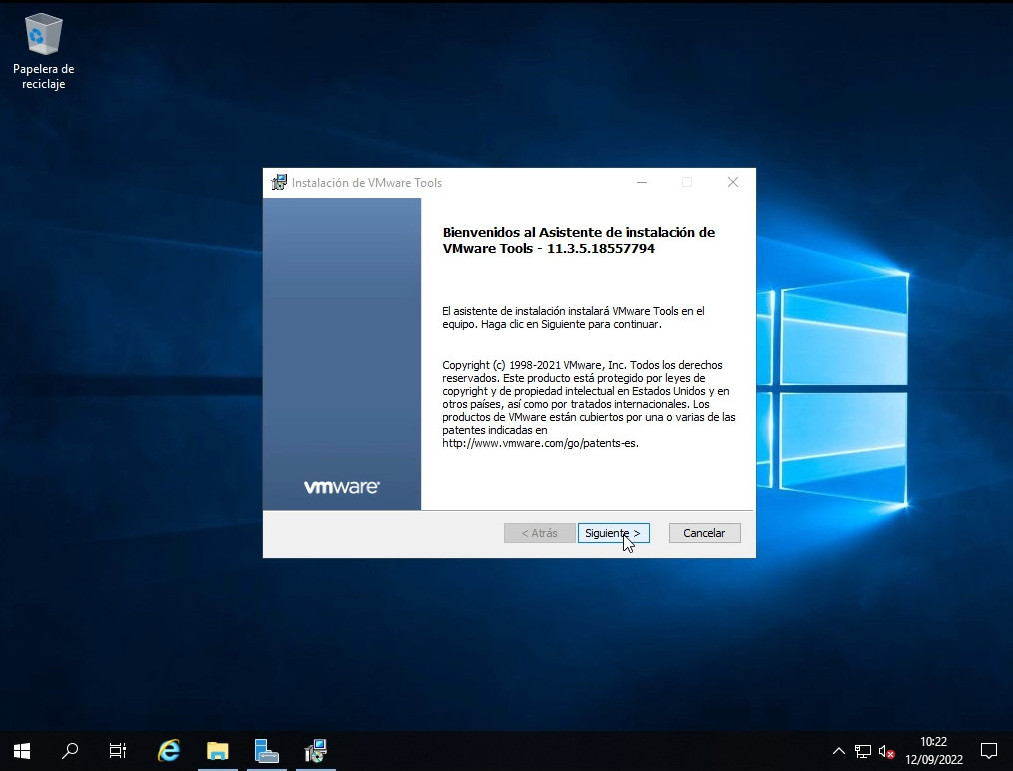This screenshot has width=1013, height=771.
Task: Open the clock and date flyout
Action: (933, 750)
